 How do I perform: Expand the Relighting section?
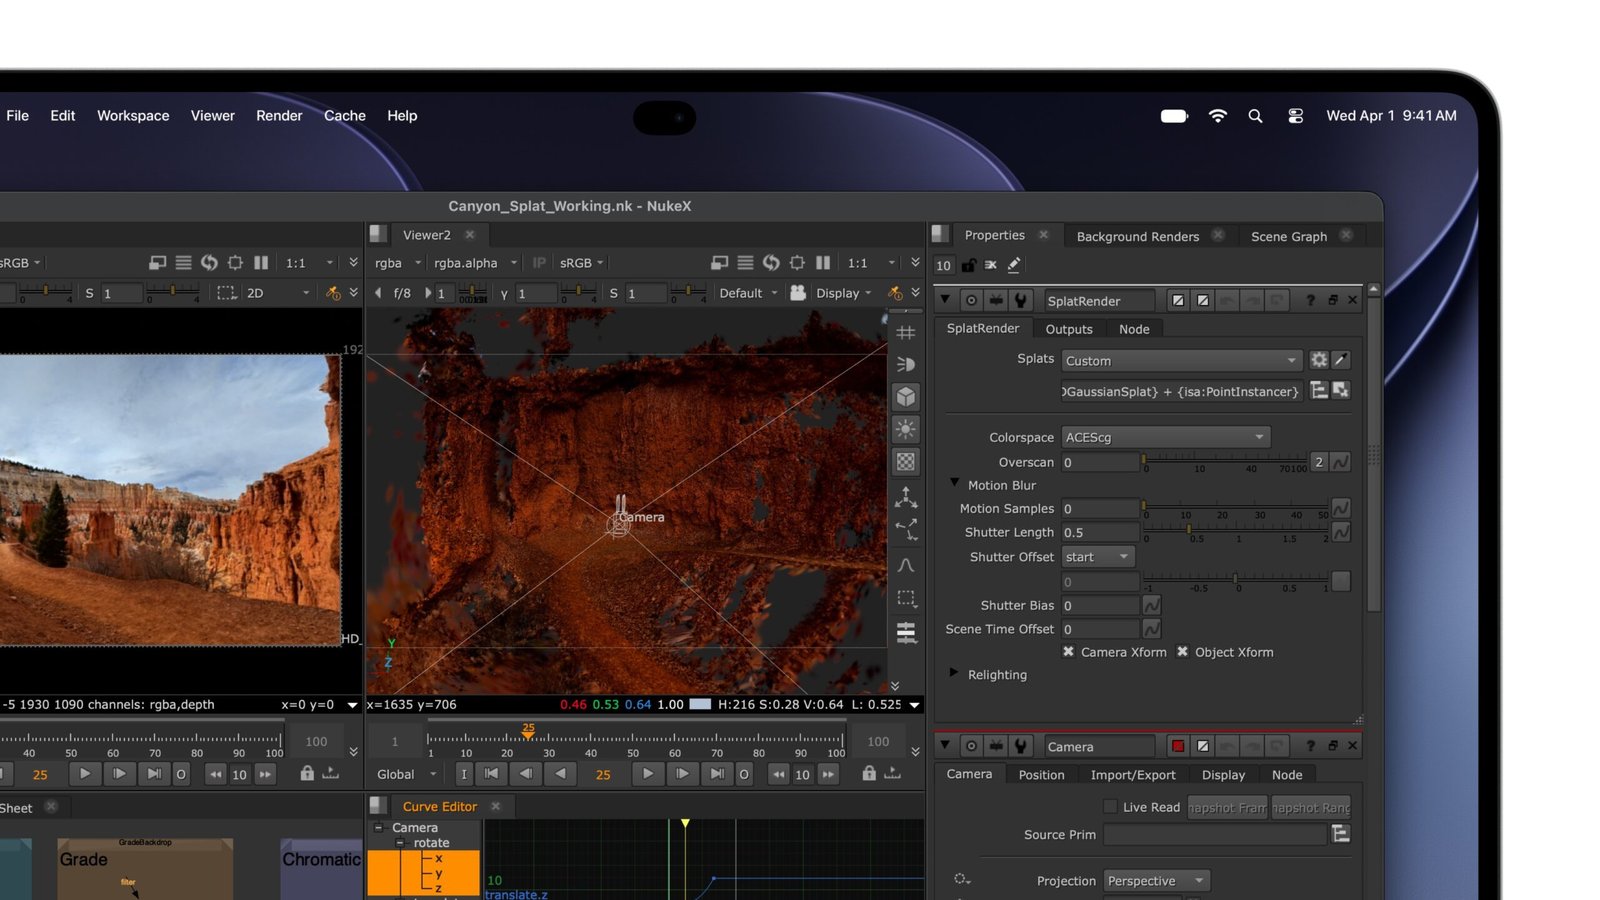point(954,673)
